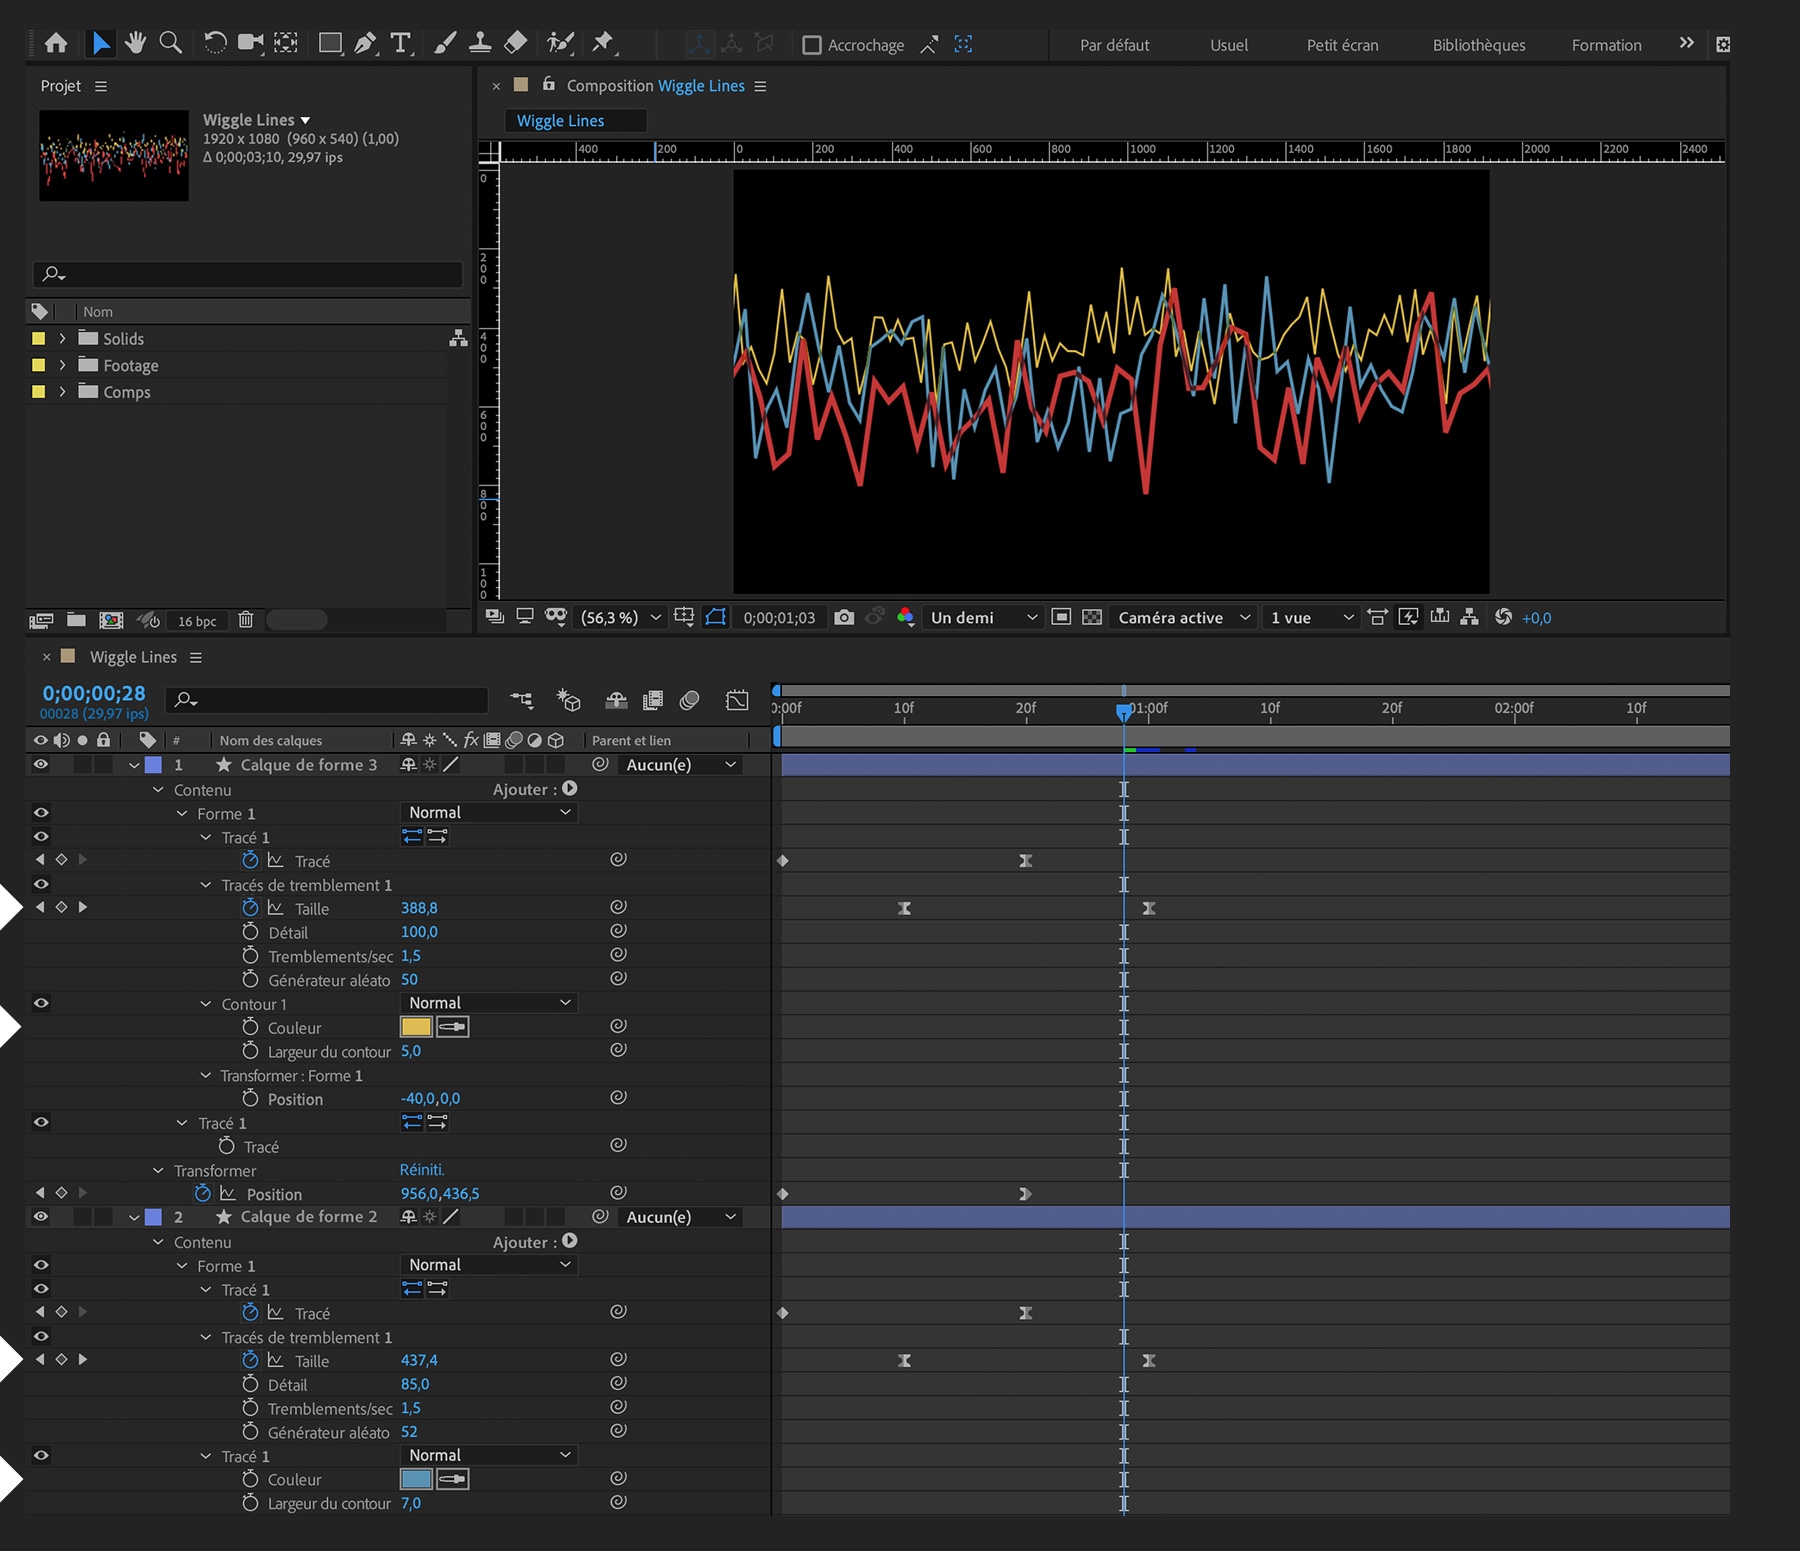The width and height of the screenshot is (1800, 1551).
Task: Enable the Accrochage checkbox
Action: click(812, 45)
